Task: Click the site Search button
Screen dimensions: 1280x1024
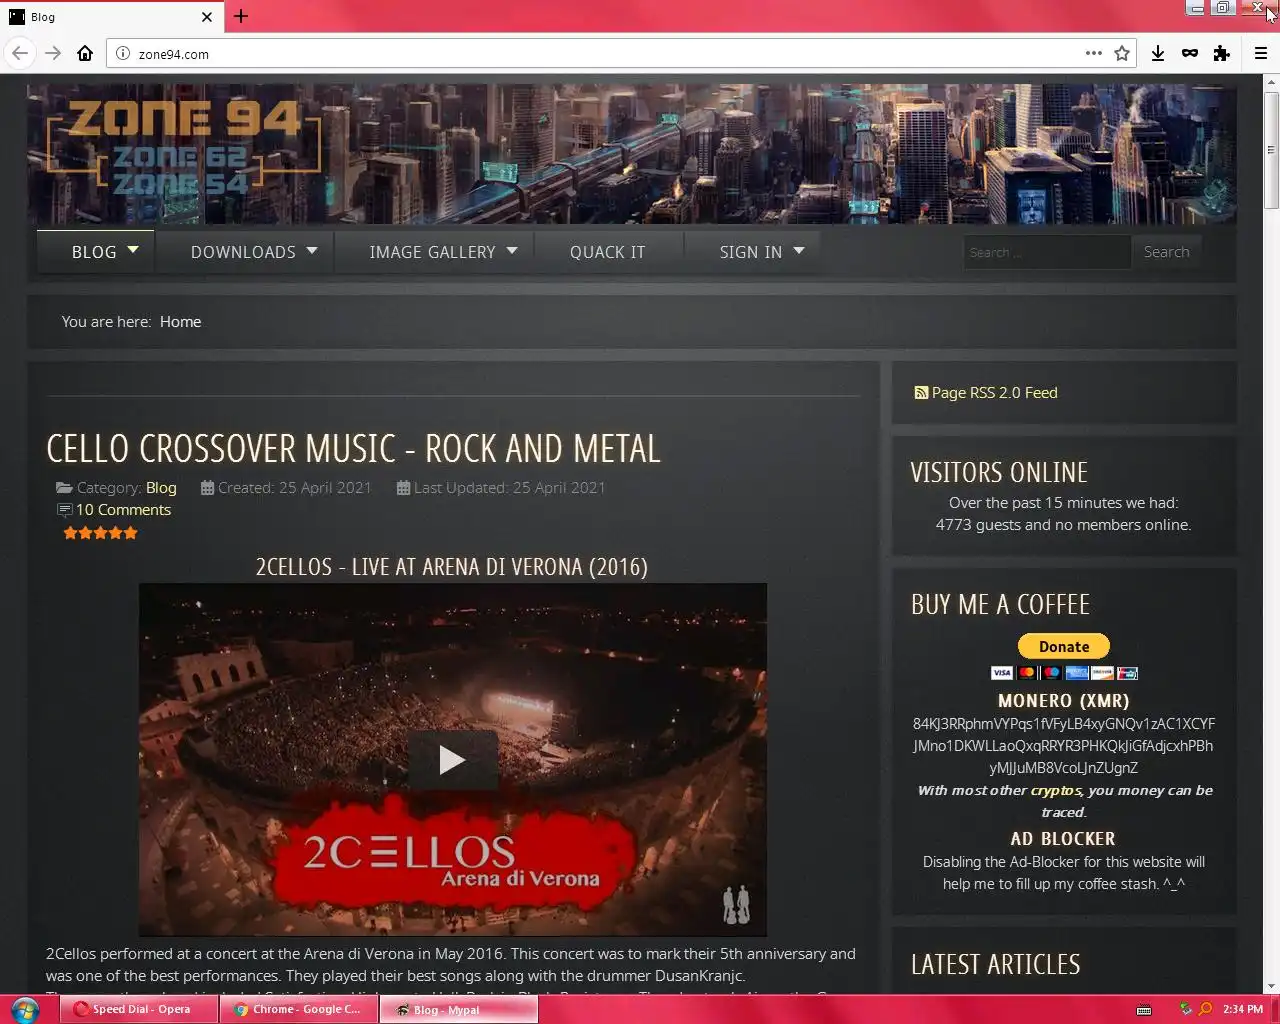Action: pyautogui.click(x=1166, y=252)
